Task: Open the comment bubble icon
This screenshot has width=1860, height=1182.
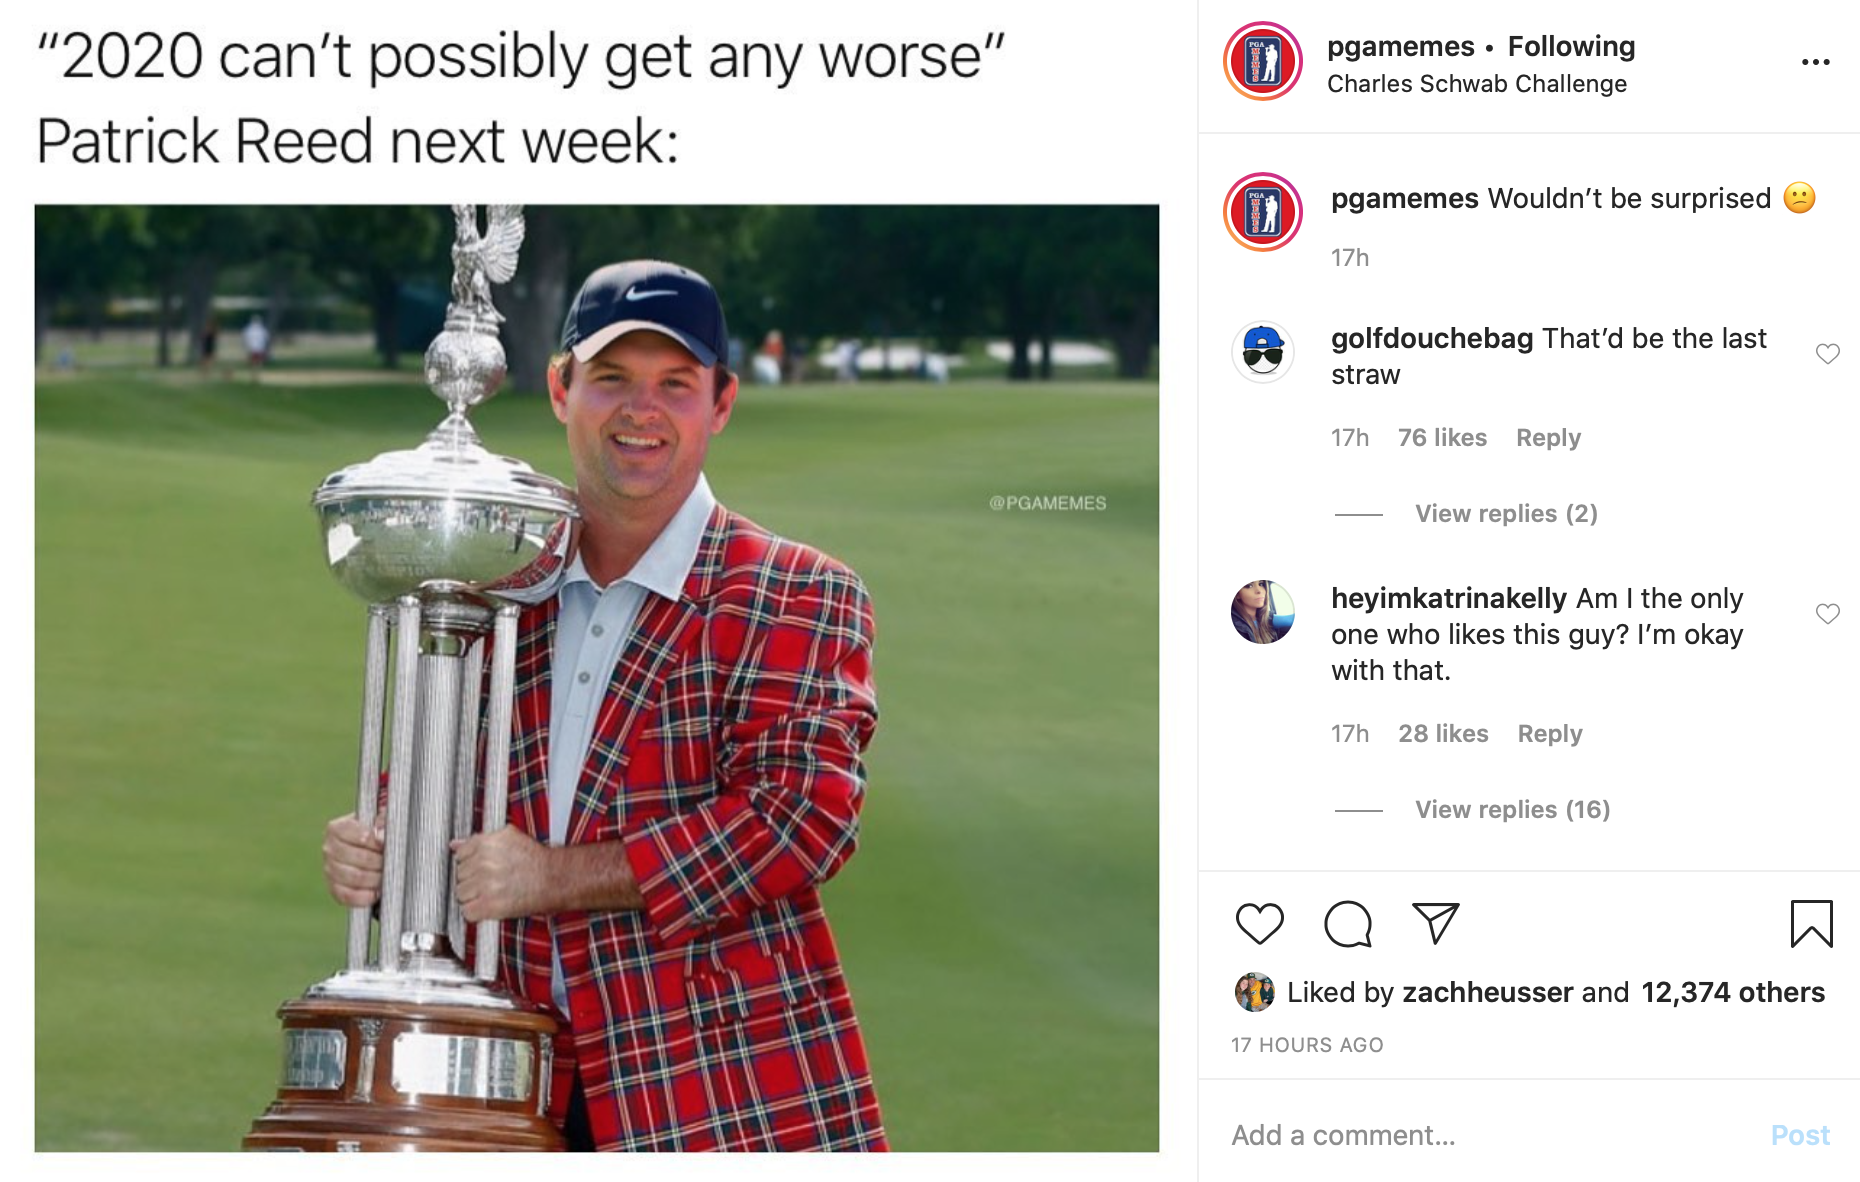Action: pyautogui.click(x=1347, y=923)
